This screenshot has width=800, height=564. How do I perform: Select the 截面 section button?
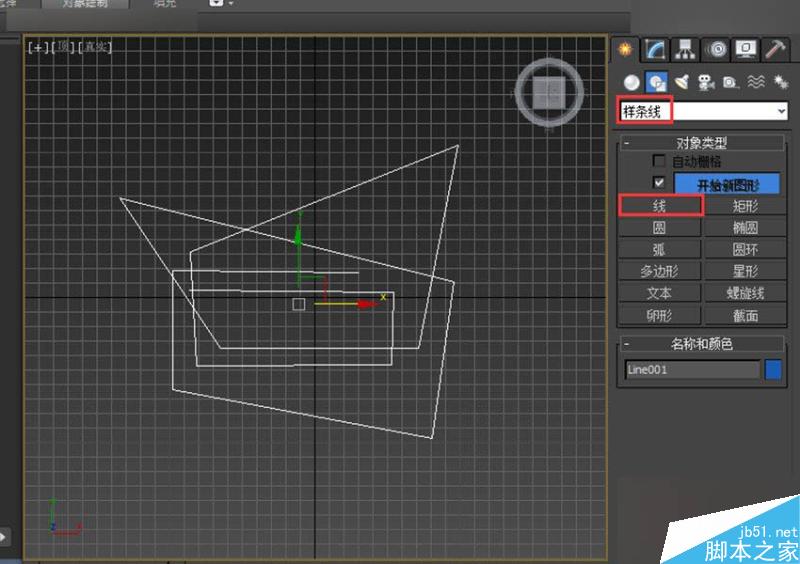click(745, 316)
